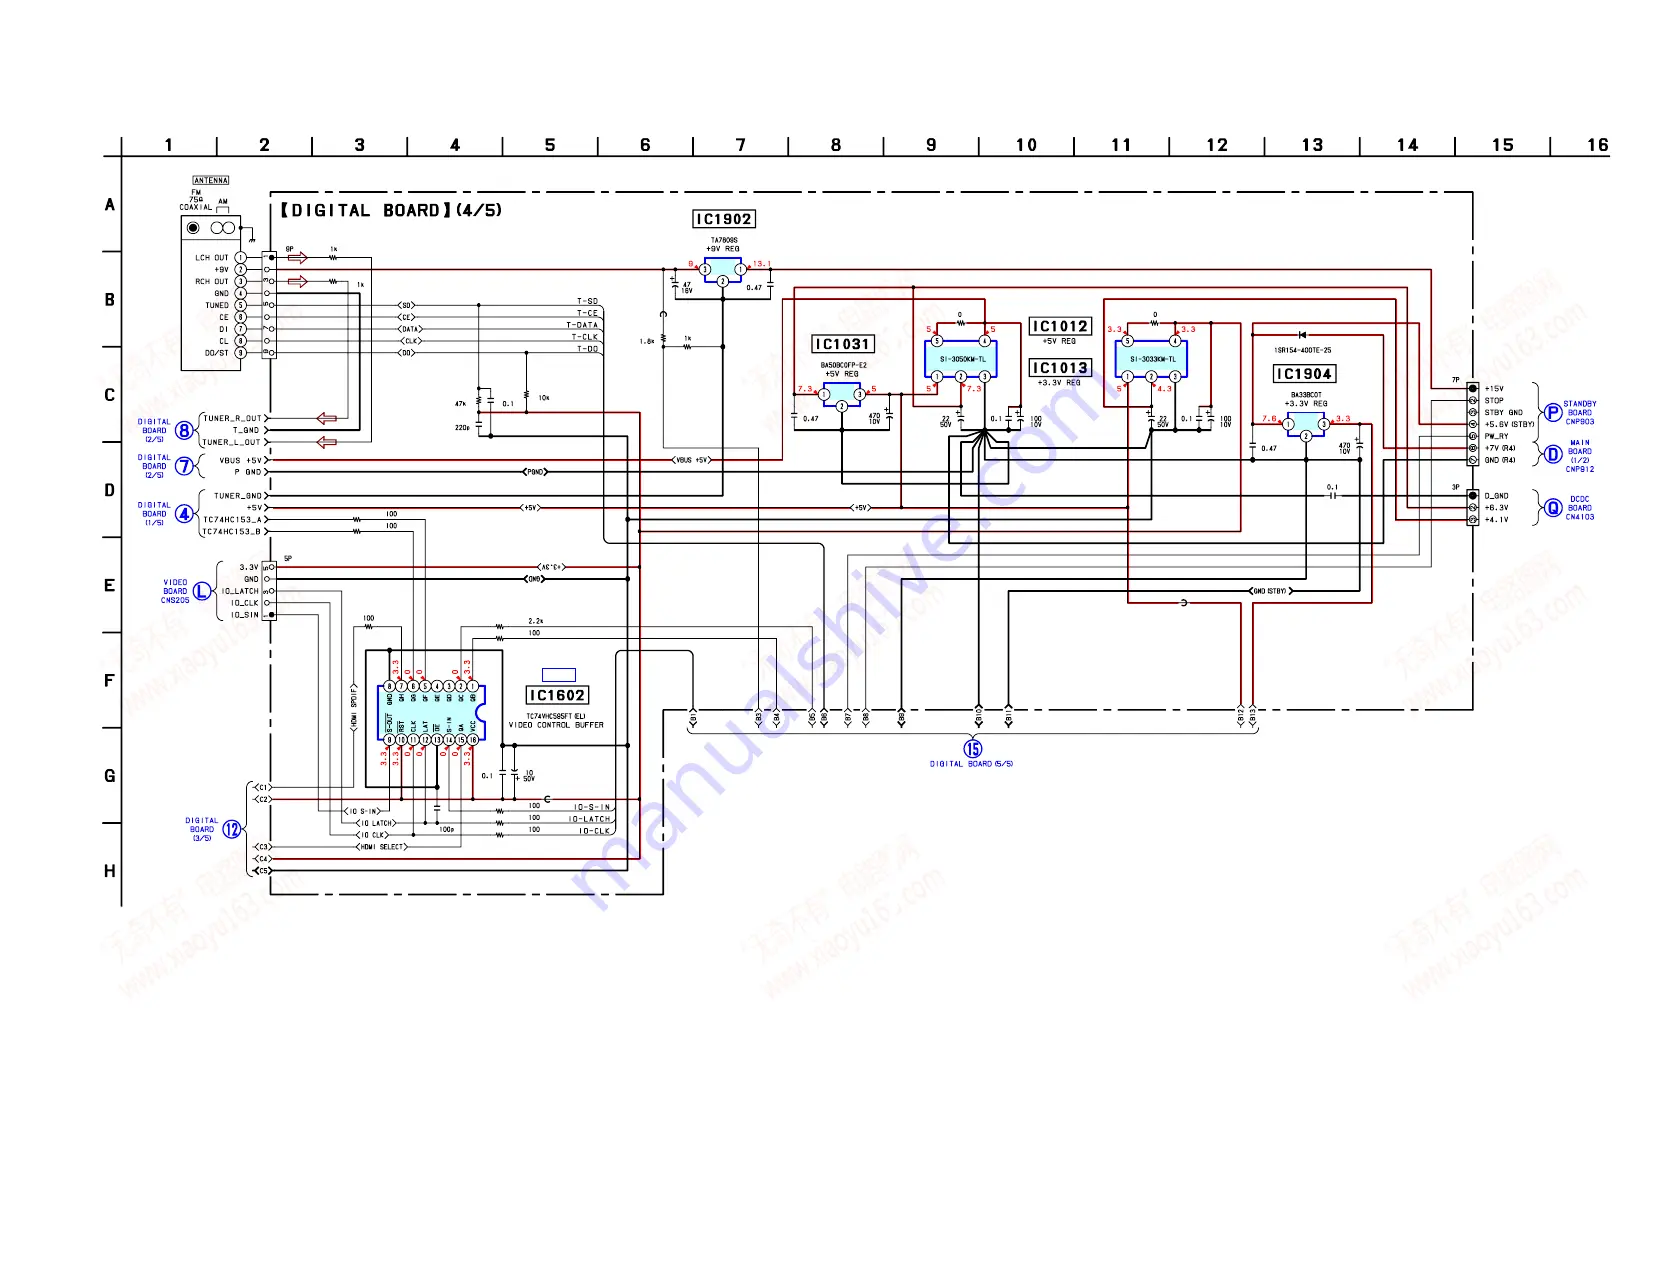Click the circled 4 Digital Board reference
The height and width of the screenshot is (1263, 1680).
pos(184,514)
